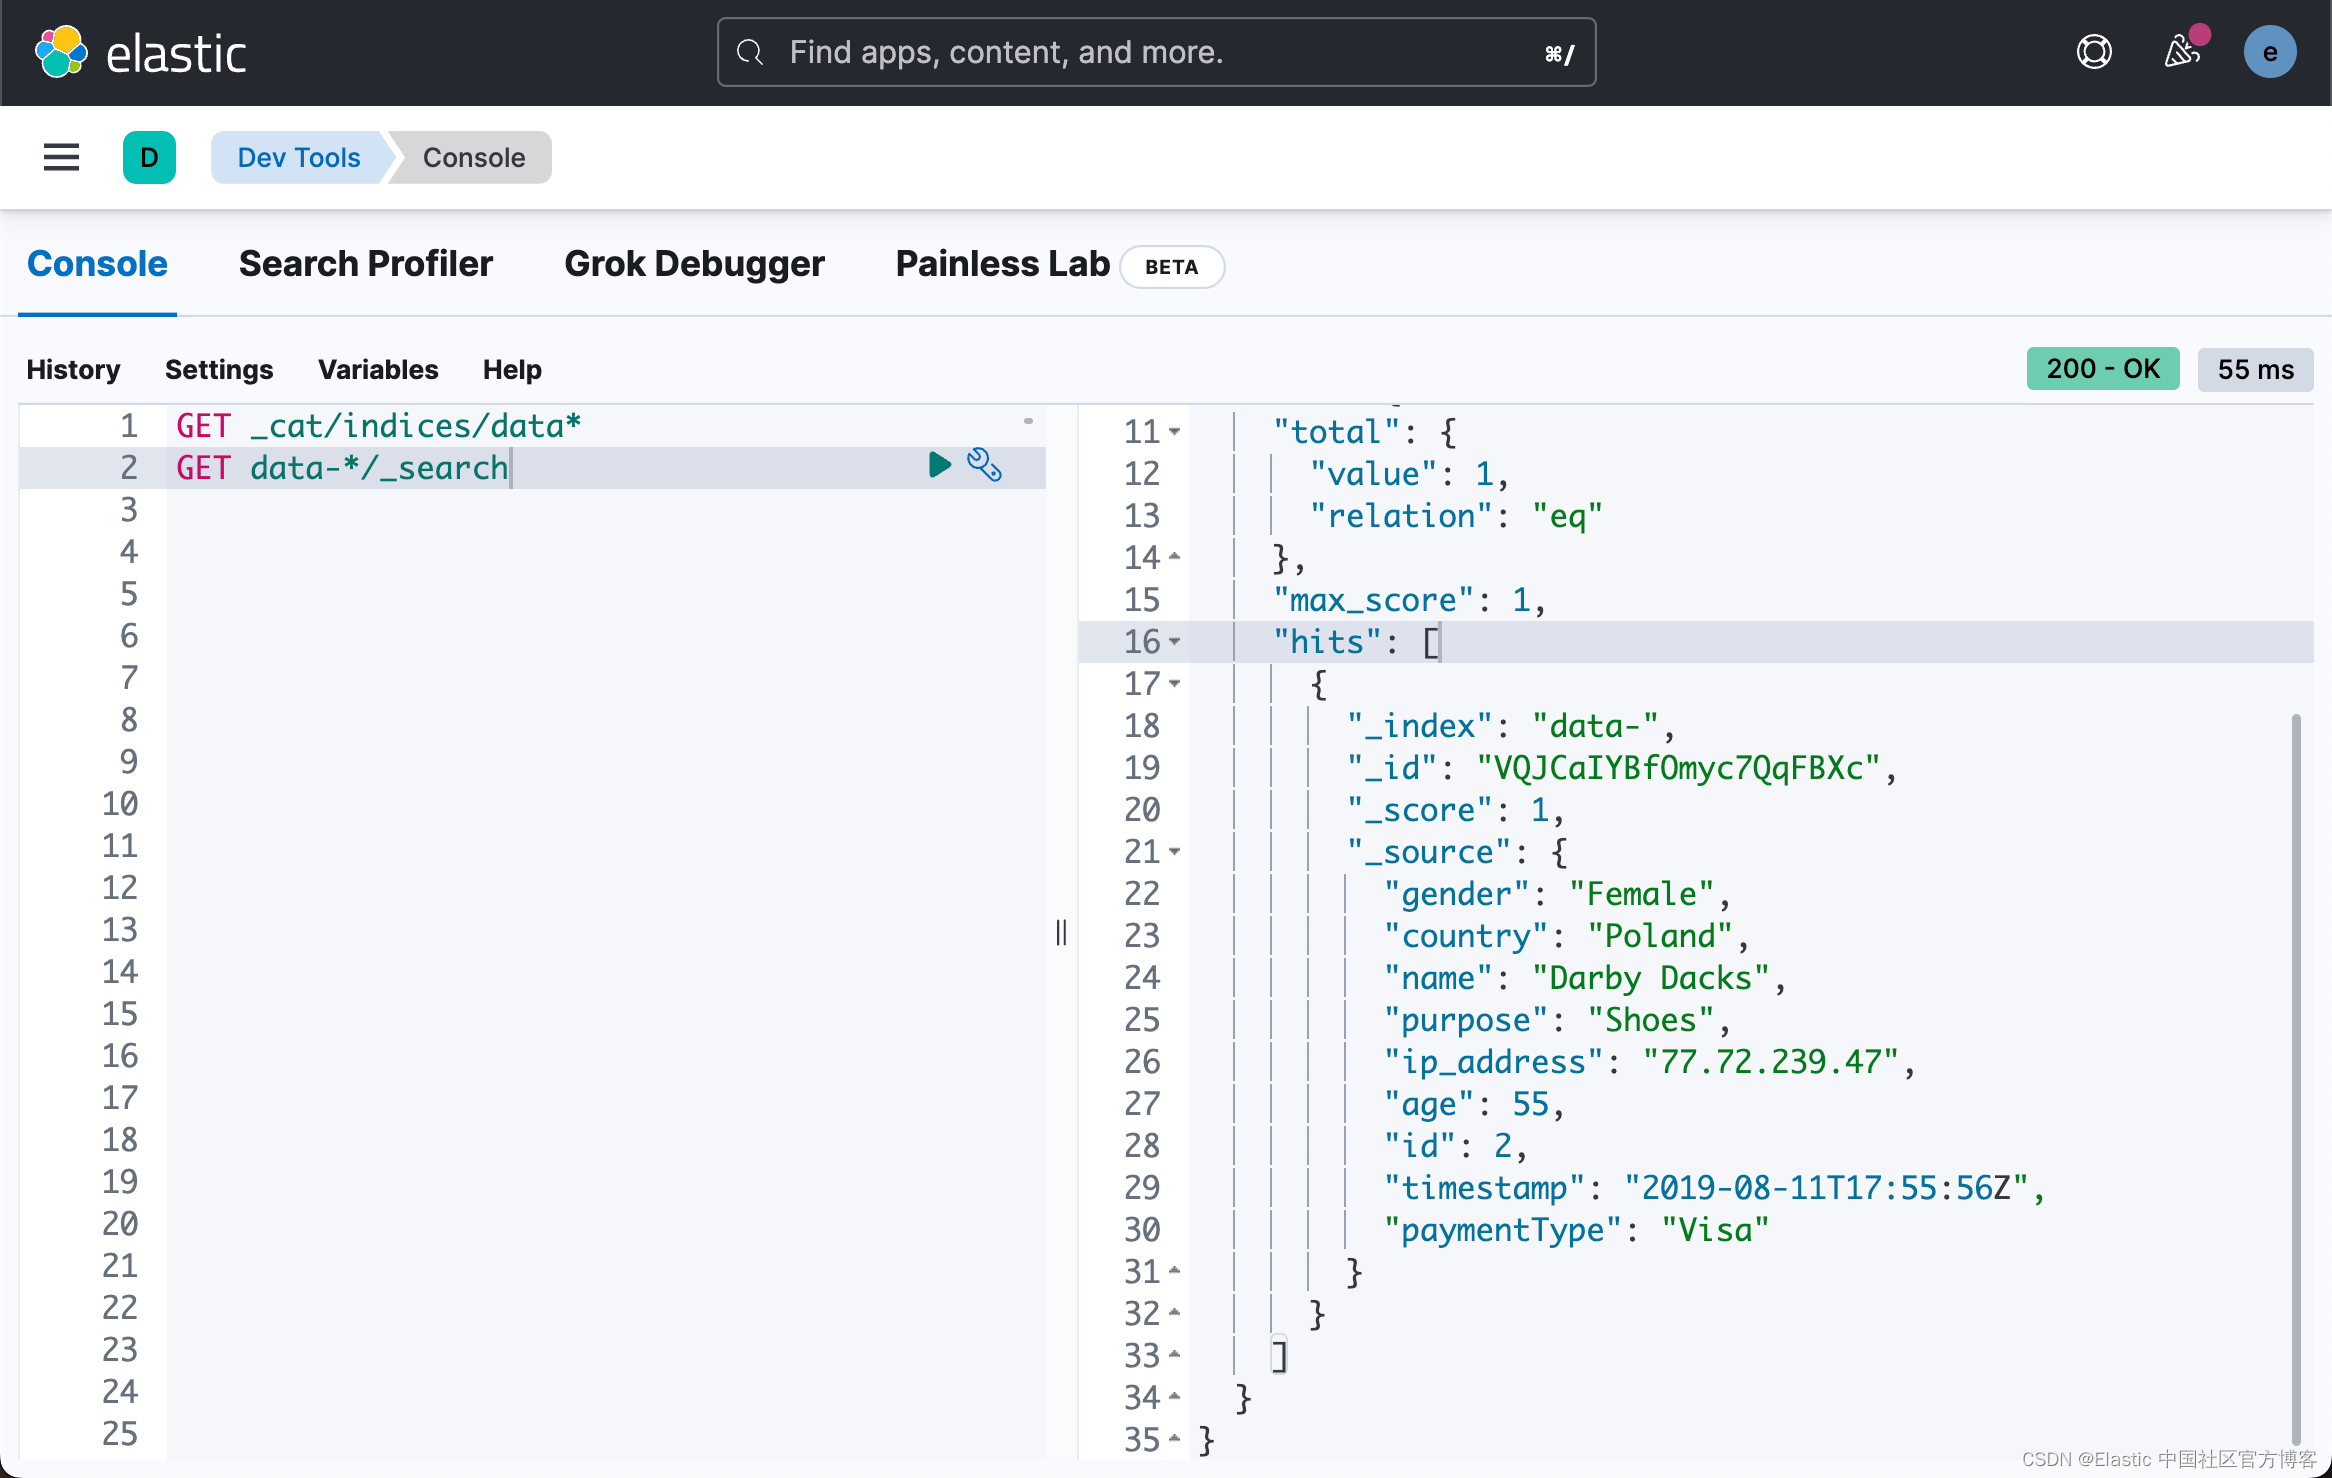Open the Help menu in Dev Tools
The image size is (2332, 1478).
pyautogui.click(x=510, y=370)
